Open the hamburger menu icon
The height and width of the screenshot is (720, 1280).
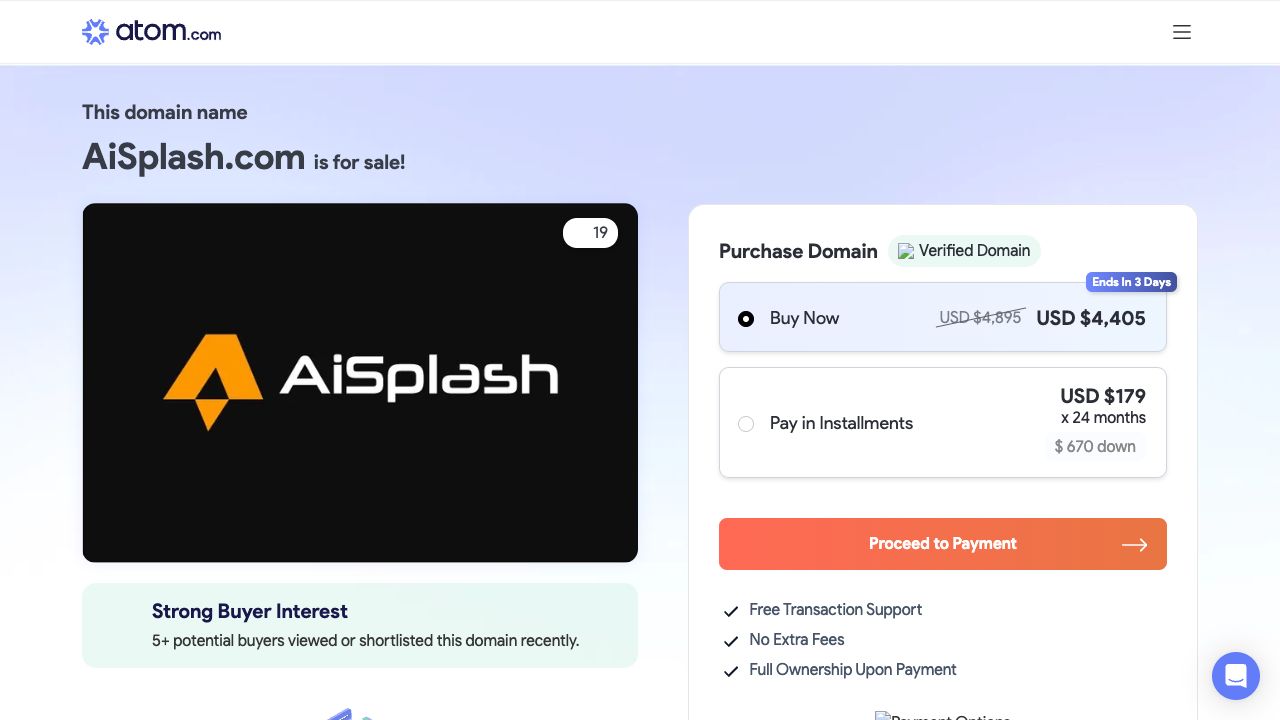[x=1181, y=32]
